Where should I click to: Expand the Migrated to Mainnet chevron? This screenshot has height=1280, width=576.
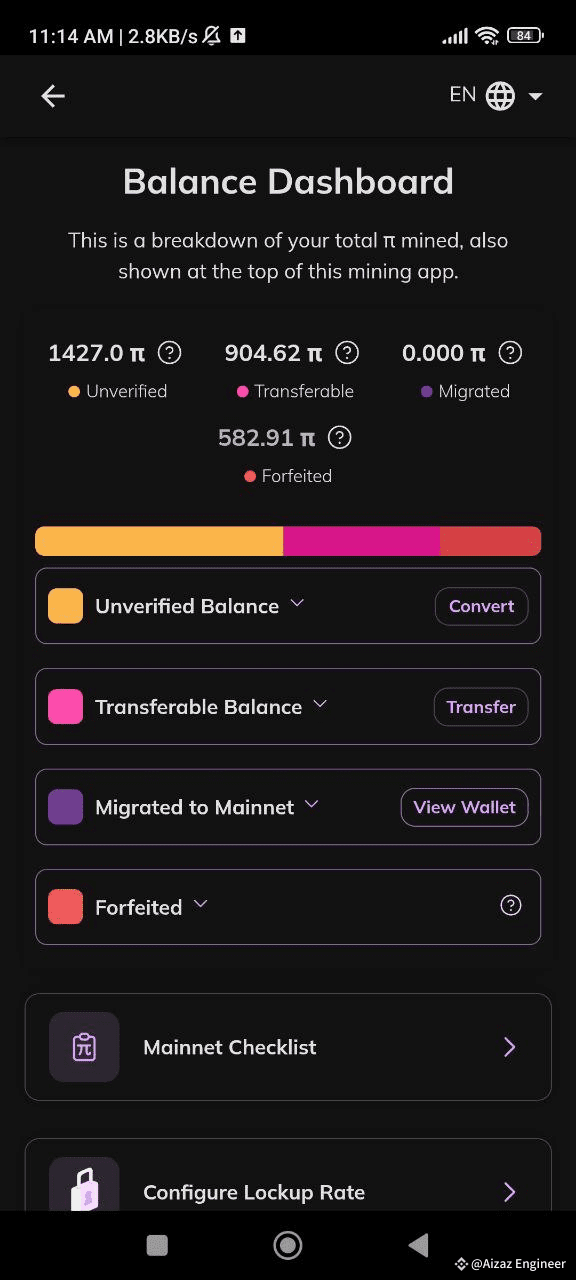click(311, 804)
